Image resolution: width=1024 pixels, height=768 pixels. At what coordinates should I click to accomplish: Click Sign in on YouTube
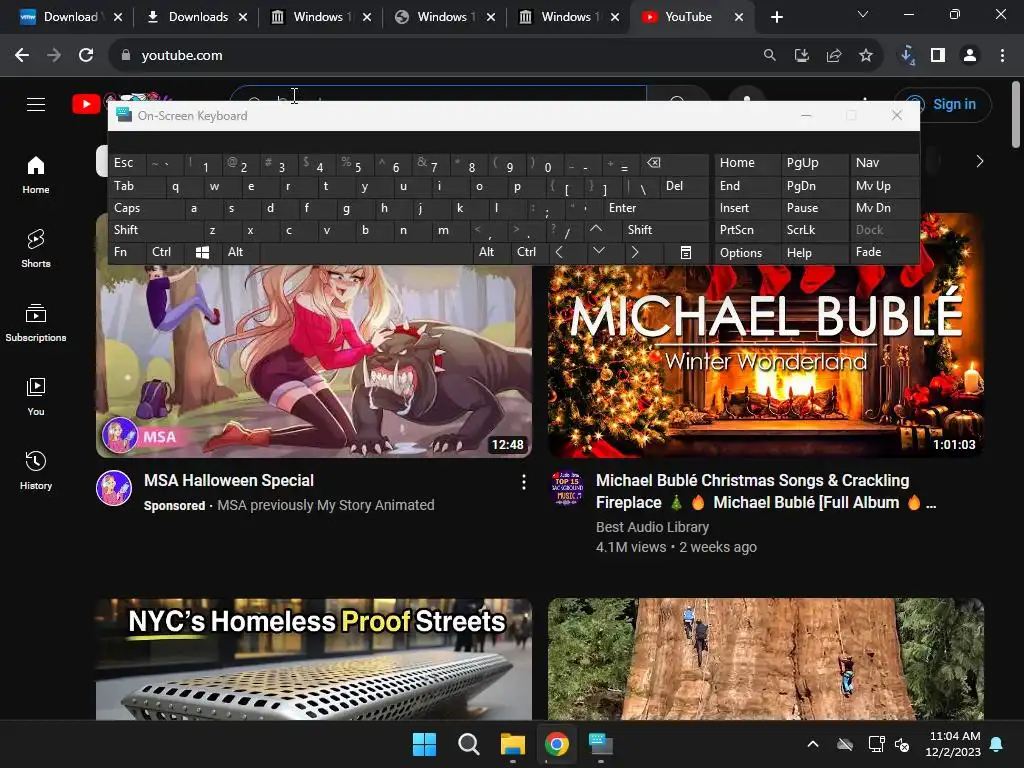[943, 104]
